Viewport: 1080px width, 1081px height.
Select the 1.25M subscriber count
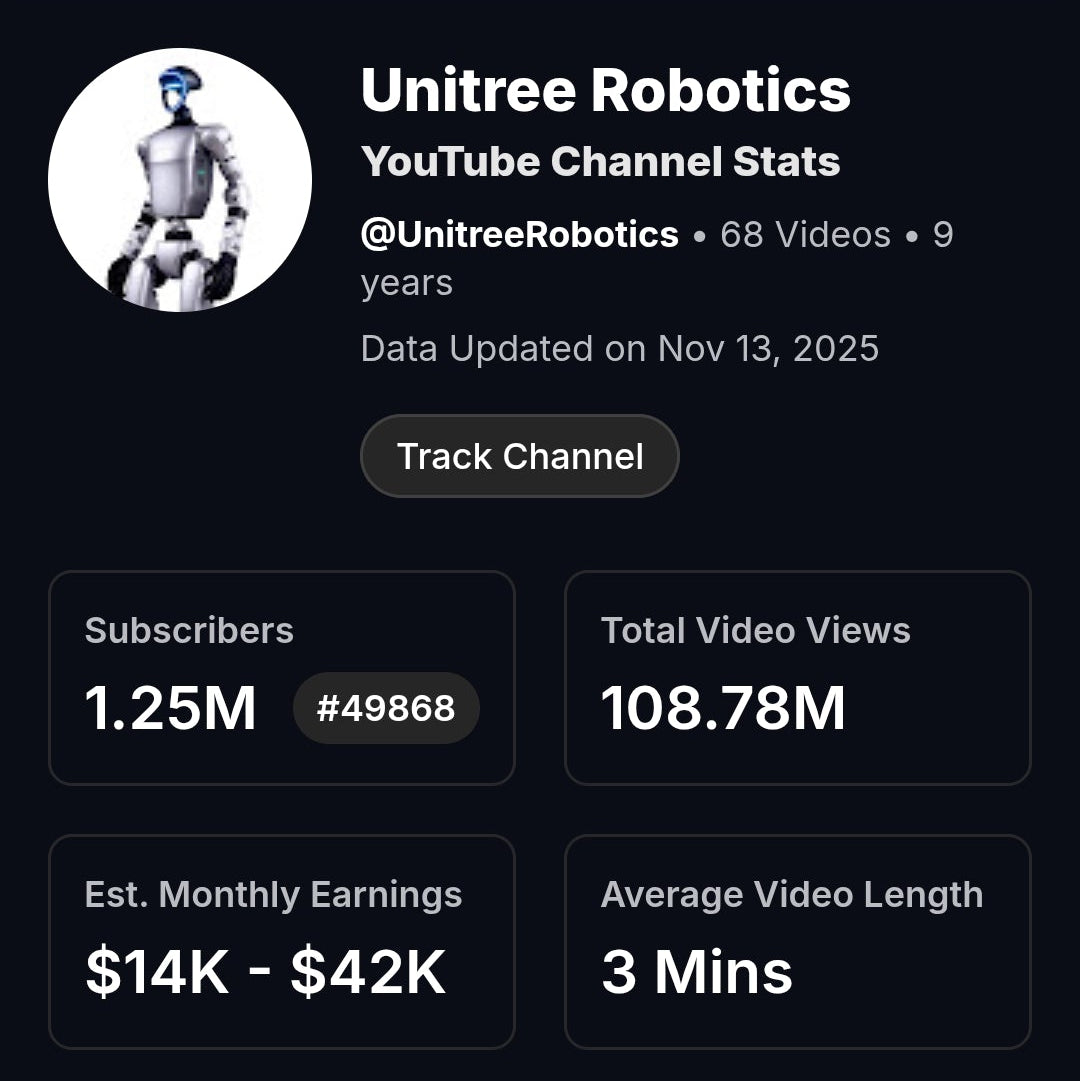pyautogui.click(x=171, y=708)
